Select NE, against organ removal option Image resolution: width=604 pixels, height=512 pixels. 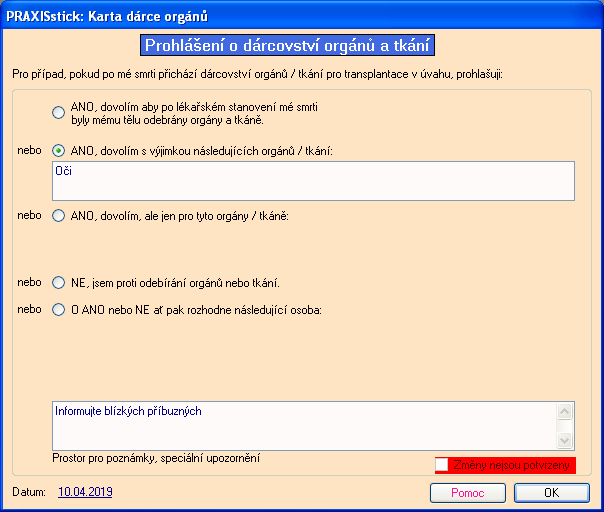tap(59, 282)
